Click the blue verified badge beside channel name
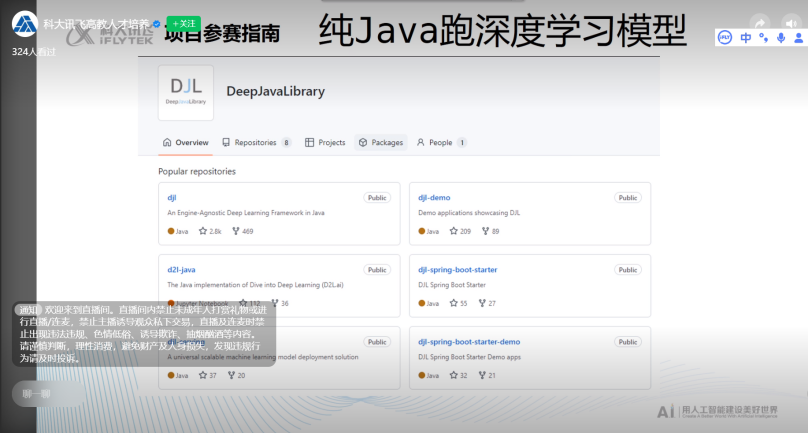Image resolution: width=808 pixels, height=433 pixels. [x=157, y=24]
